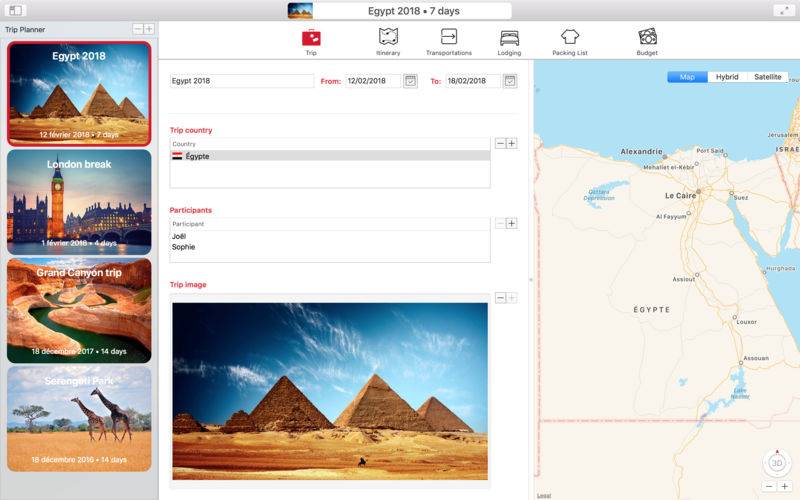
Task: Click the trip name field Egypt 2018
Action: tap(242, 81)
